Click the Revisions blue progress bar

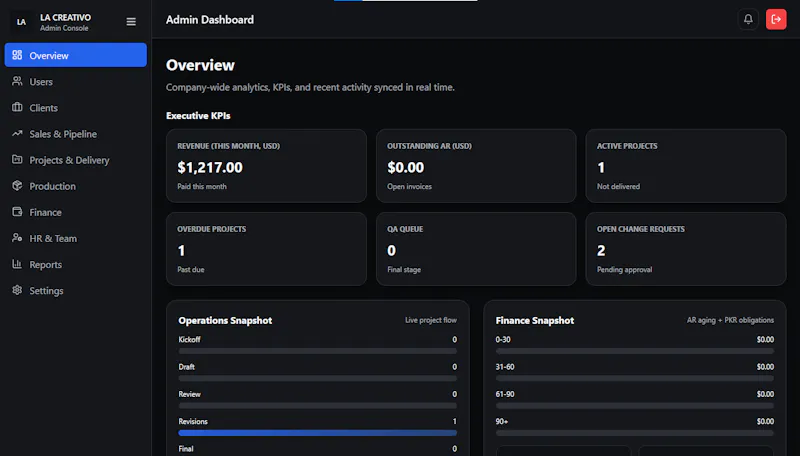coord(317,433)
